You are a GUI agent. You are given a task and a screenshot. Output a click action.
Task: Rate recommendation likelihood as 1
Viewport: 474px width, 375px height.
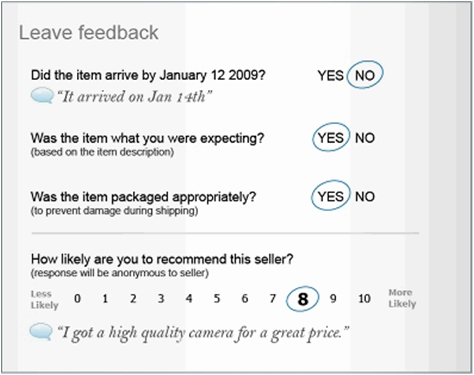point(105,298)
